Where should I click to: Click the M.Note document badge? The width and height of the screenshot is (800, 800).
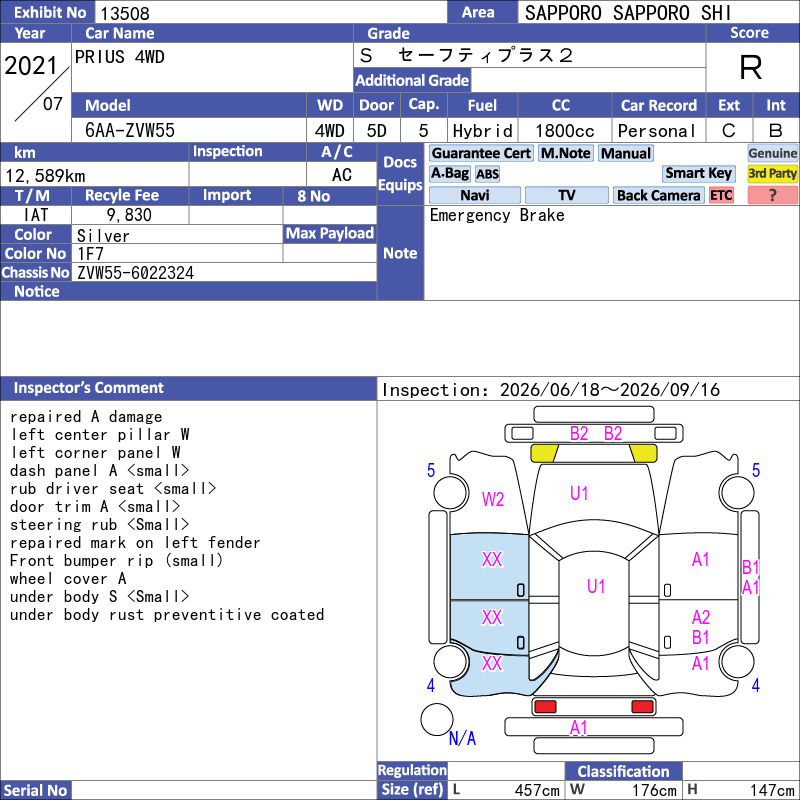pyautogui.click(x=565, y=153)
